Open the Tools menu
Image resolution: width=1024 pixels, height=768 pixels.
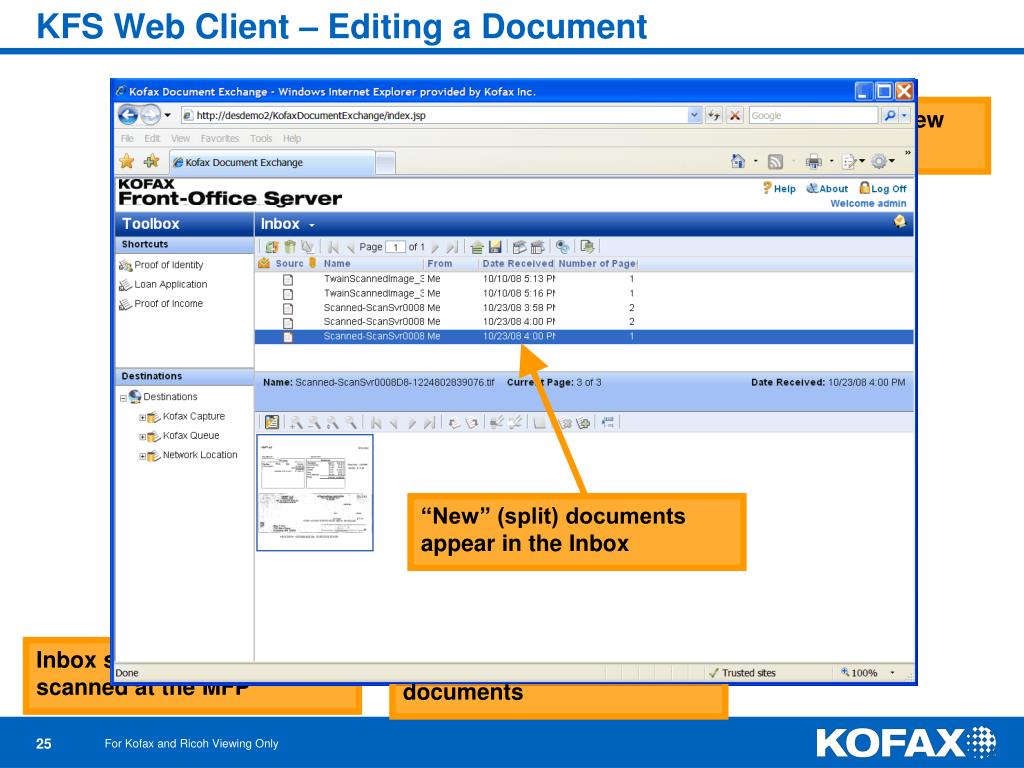[261, 138]
